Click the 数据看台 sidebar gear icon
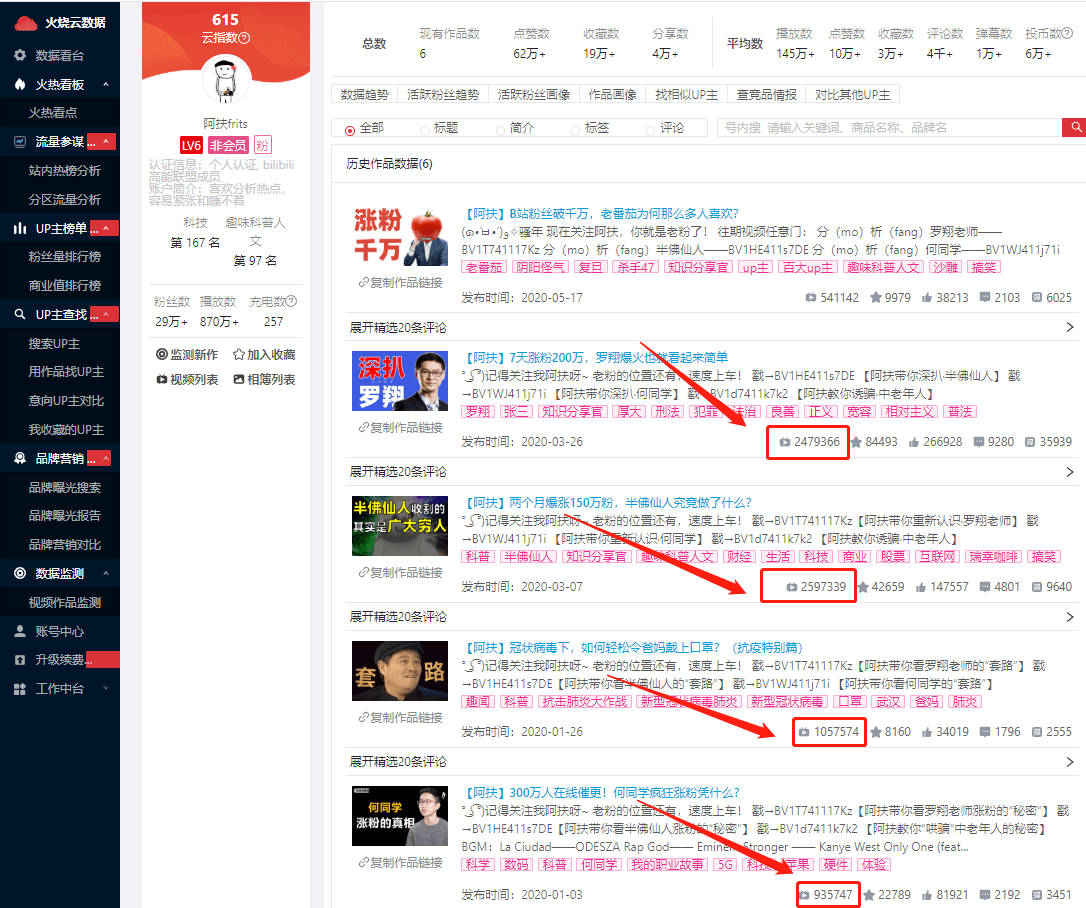Image resolution: width=1086 pixels, height=908 pixels. click(x=20, y=56)
